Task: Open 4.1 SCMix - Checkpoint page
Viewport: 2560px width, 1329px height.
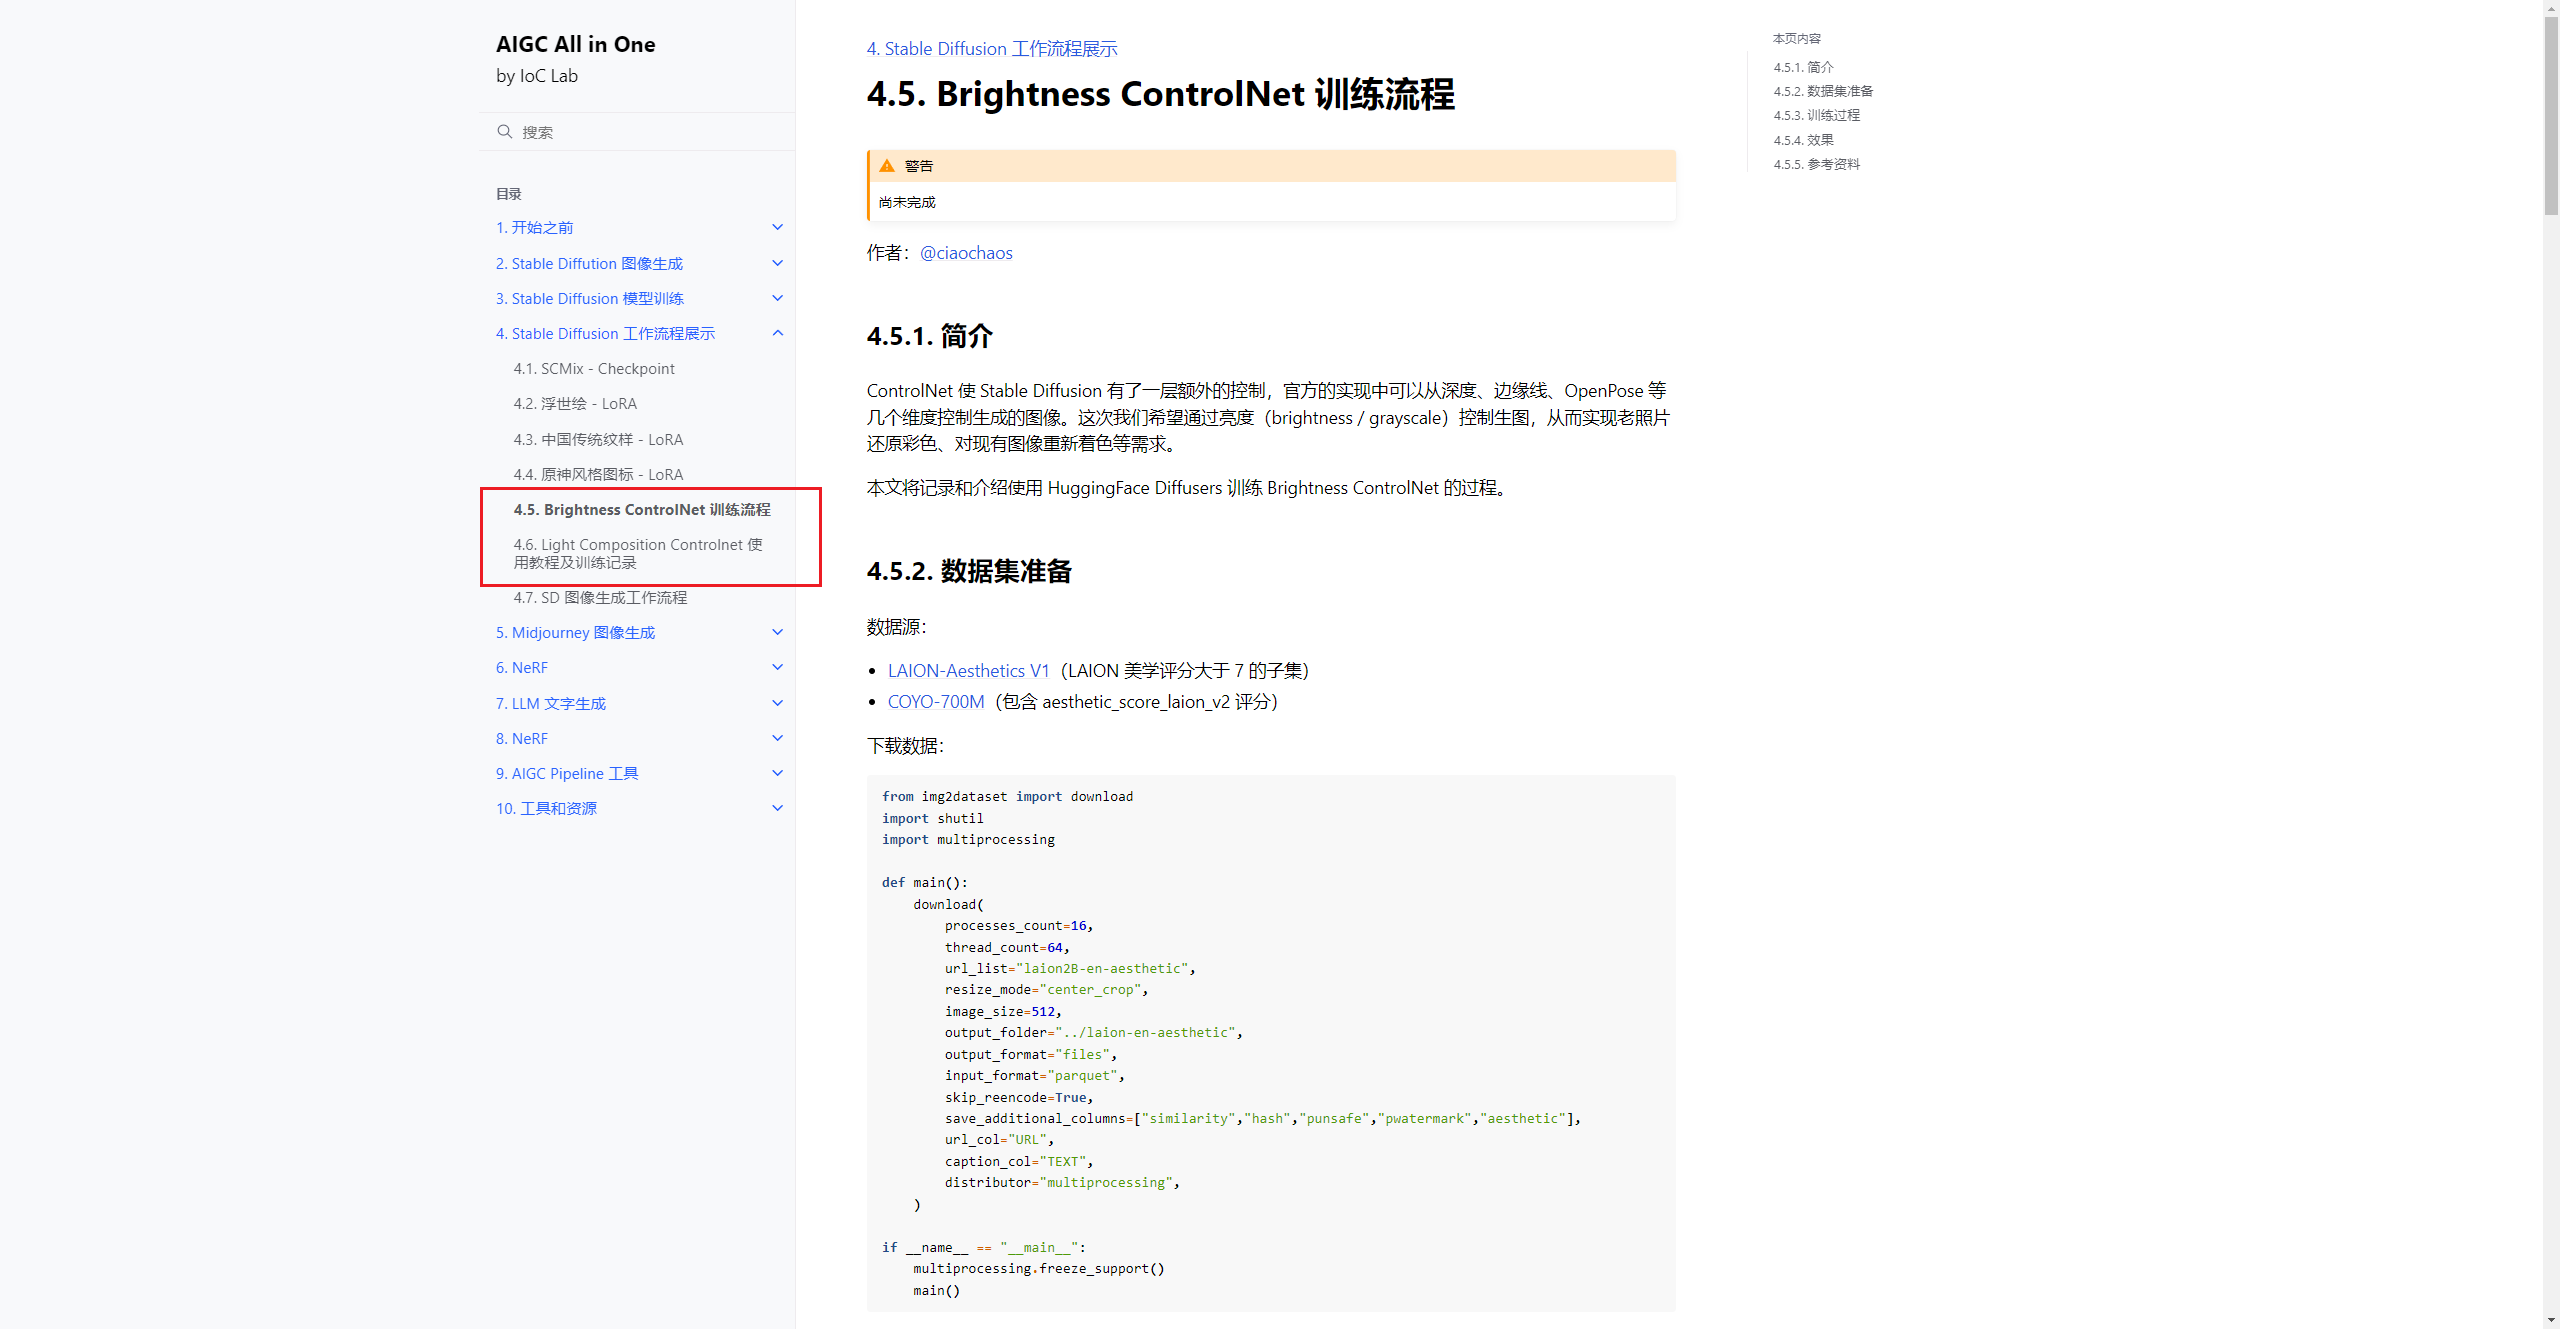Action: click(594, 369)
